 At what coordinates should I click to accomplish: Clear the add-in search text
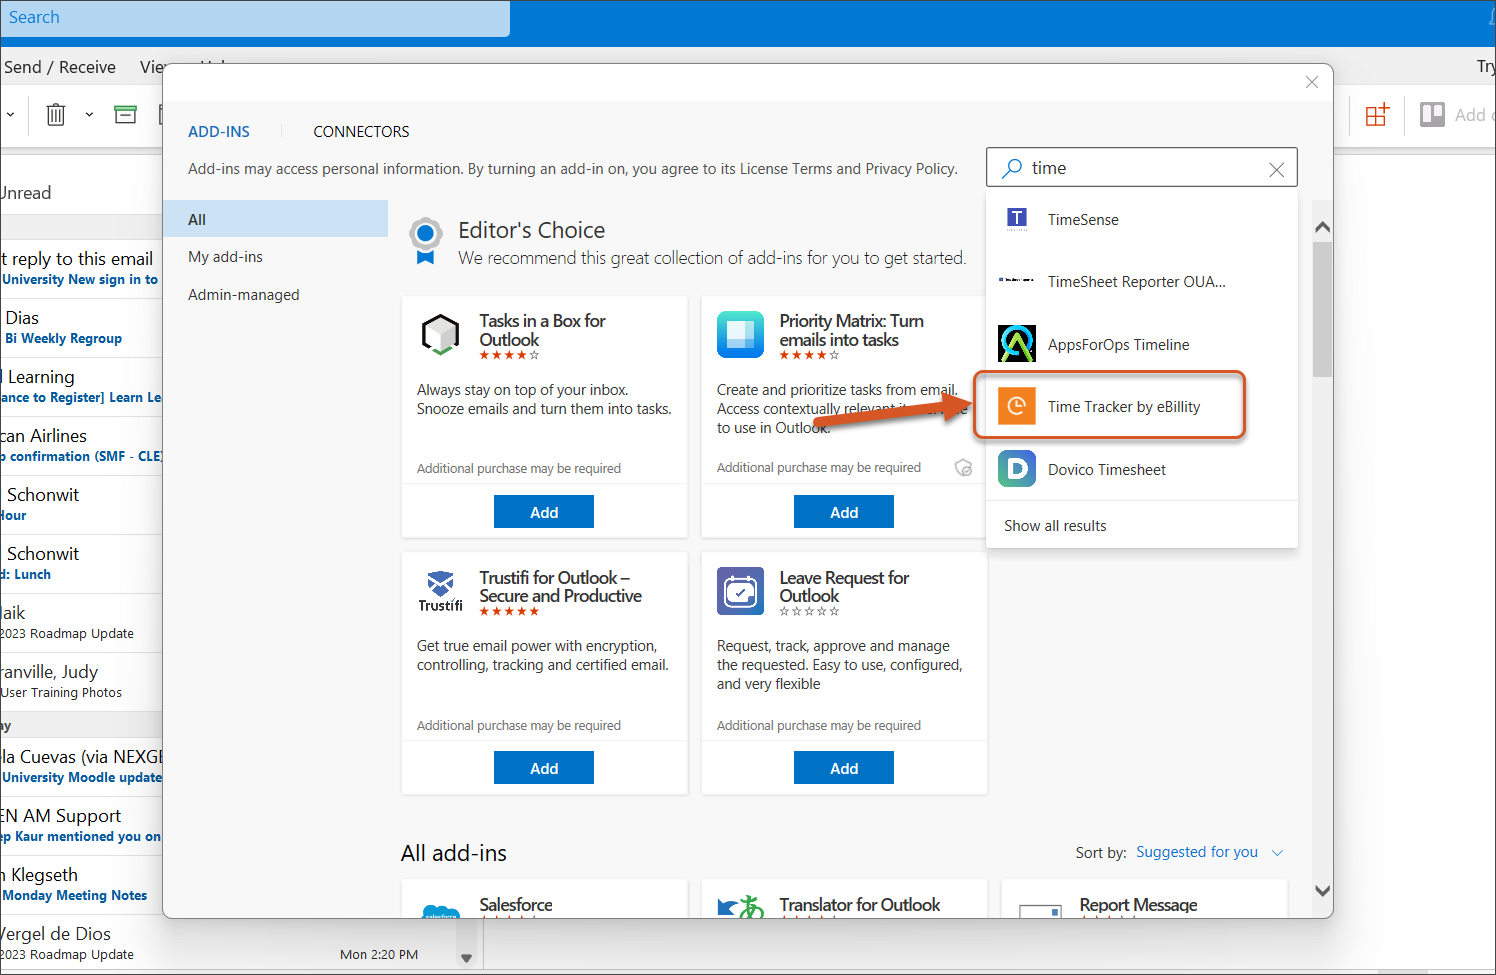coord(1276,169)
